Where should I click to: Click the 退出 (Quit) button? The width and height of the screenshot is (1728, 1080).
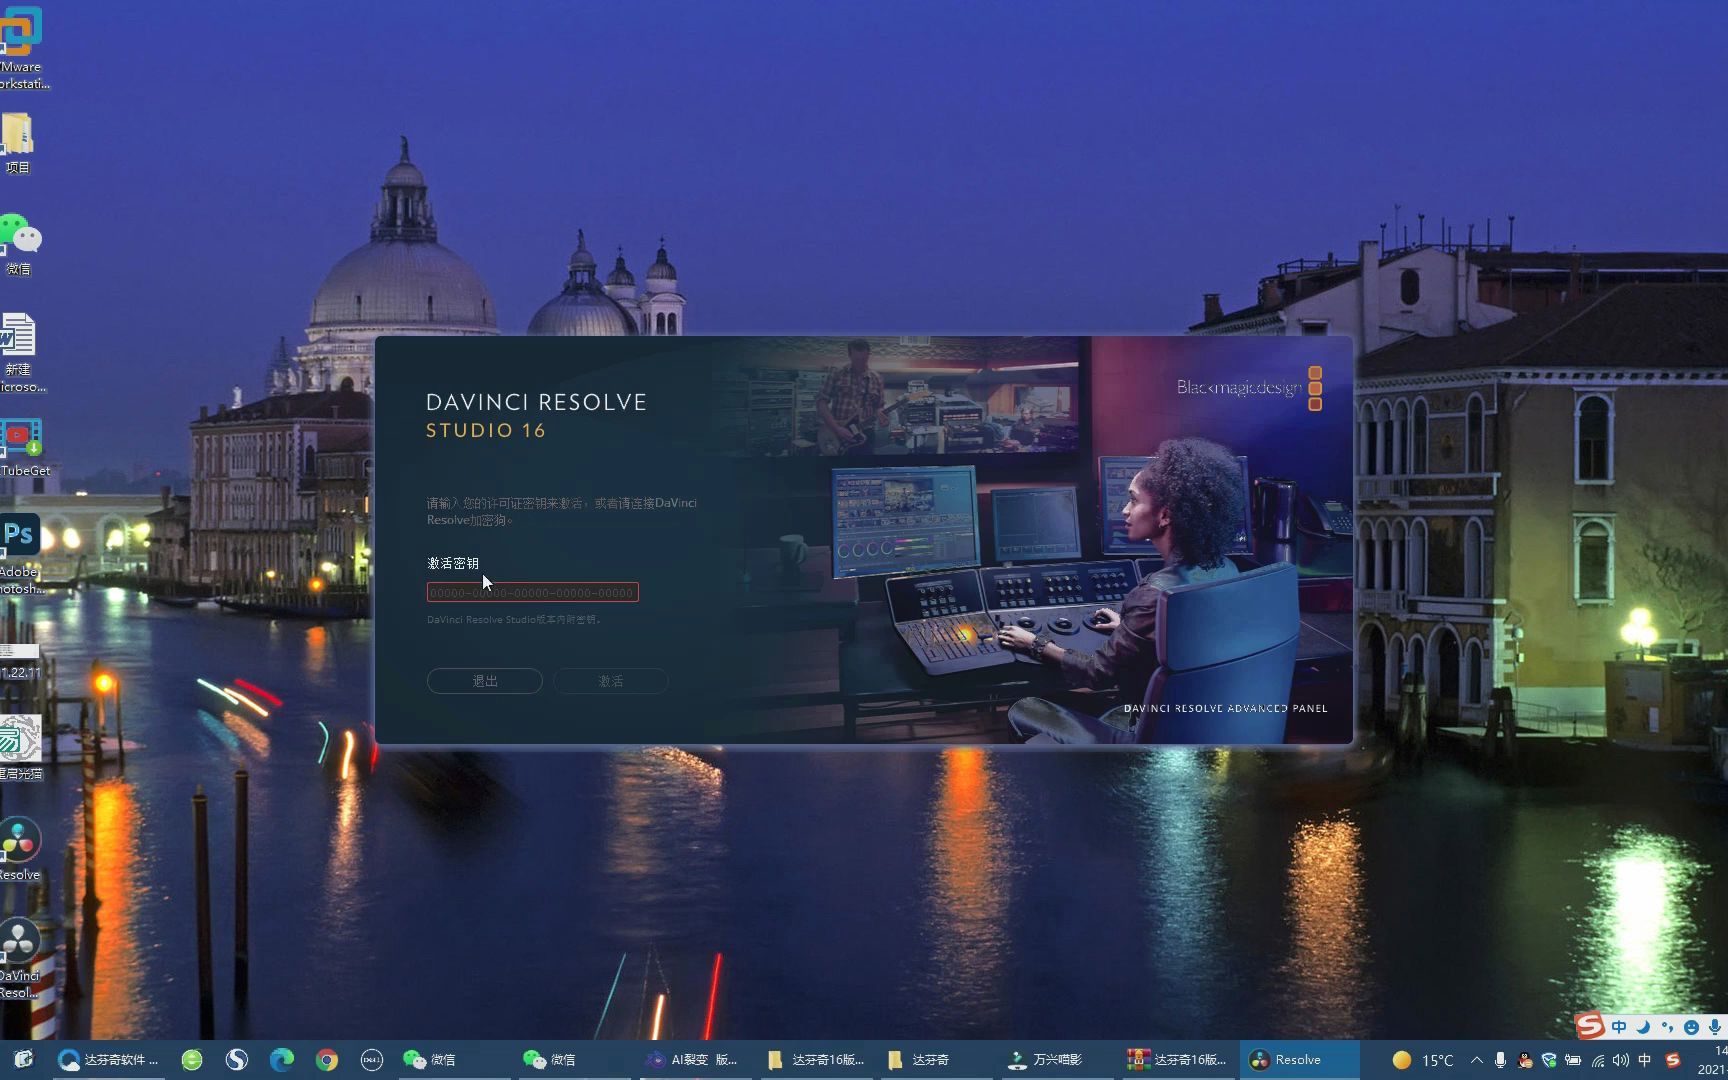(x=485, y=681)
